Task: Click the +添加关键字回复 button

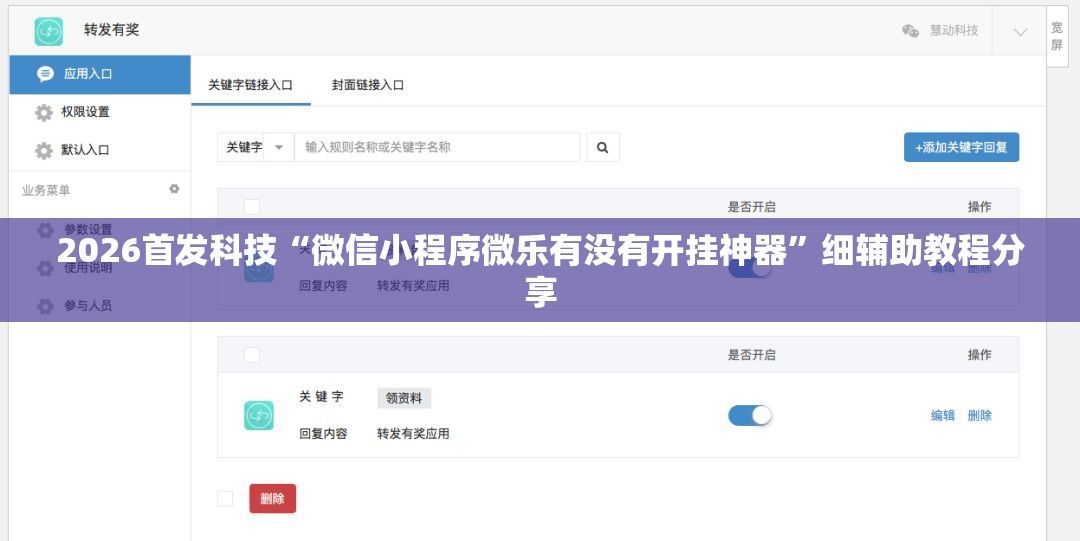Action: point(961,147)
